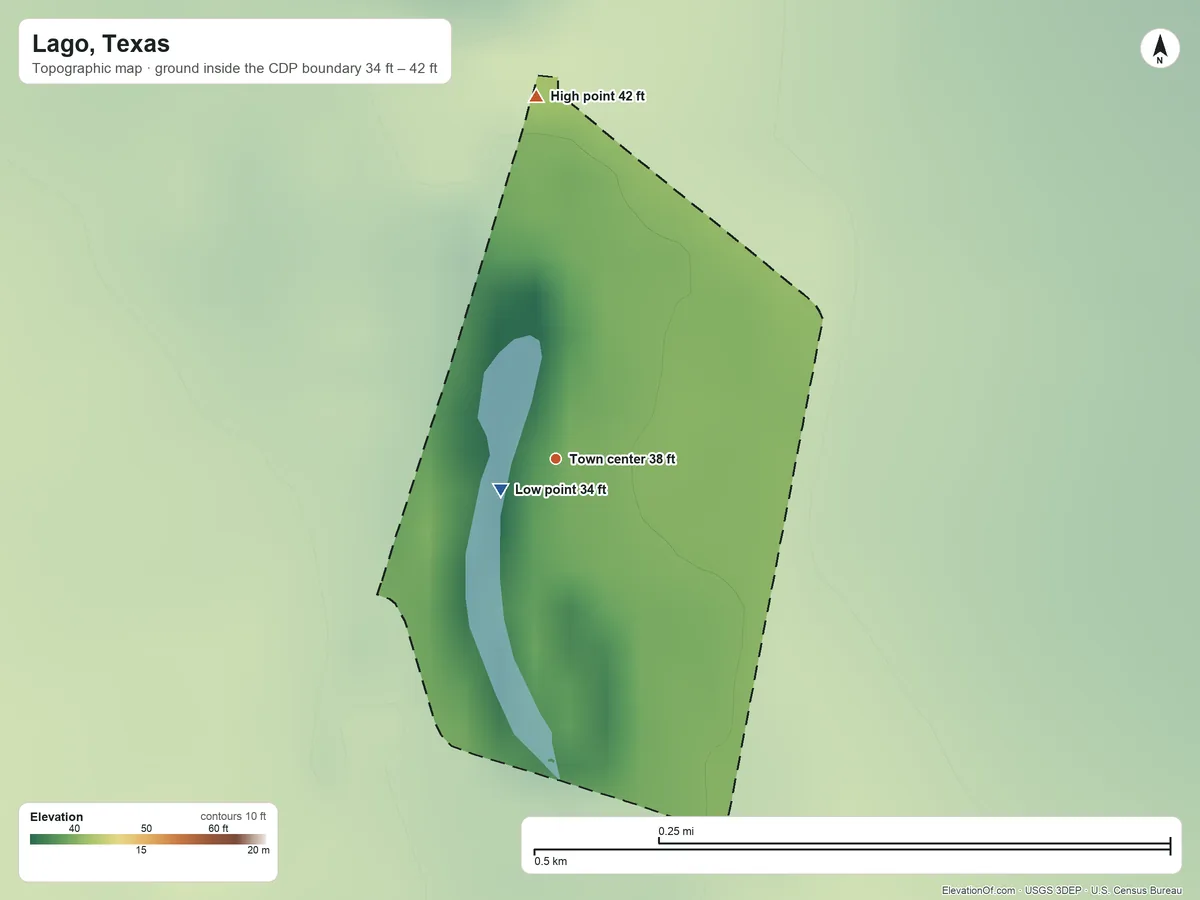The image size is (1200, 900).
Task: Select the 'Low point 34 ft' label
Action: pyautogui.click(x=560, y=490)
